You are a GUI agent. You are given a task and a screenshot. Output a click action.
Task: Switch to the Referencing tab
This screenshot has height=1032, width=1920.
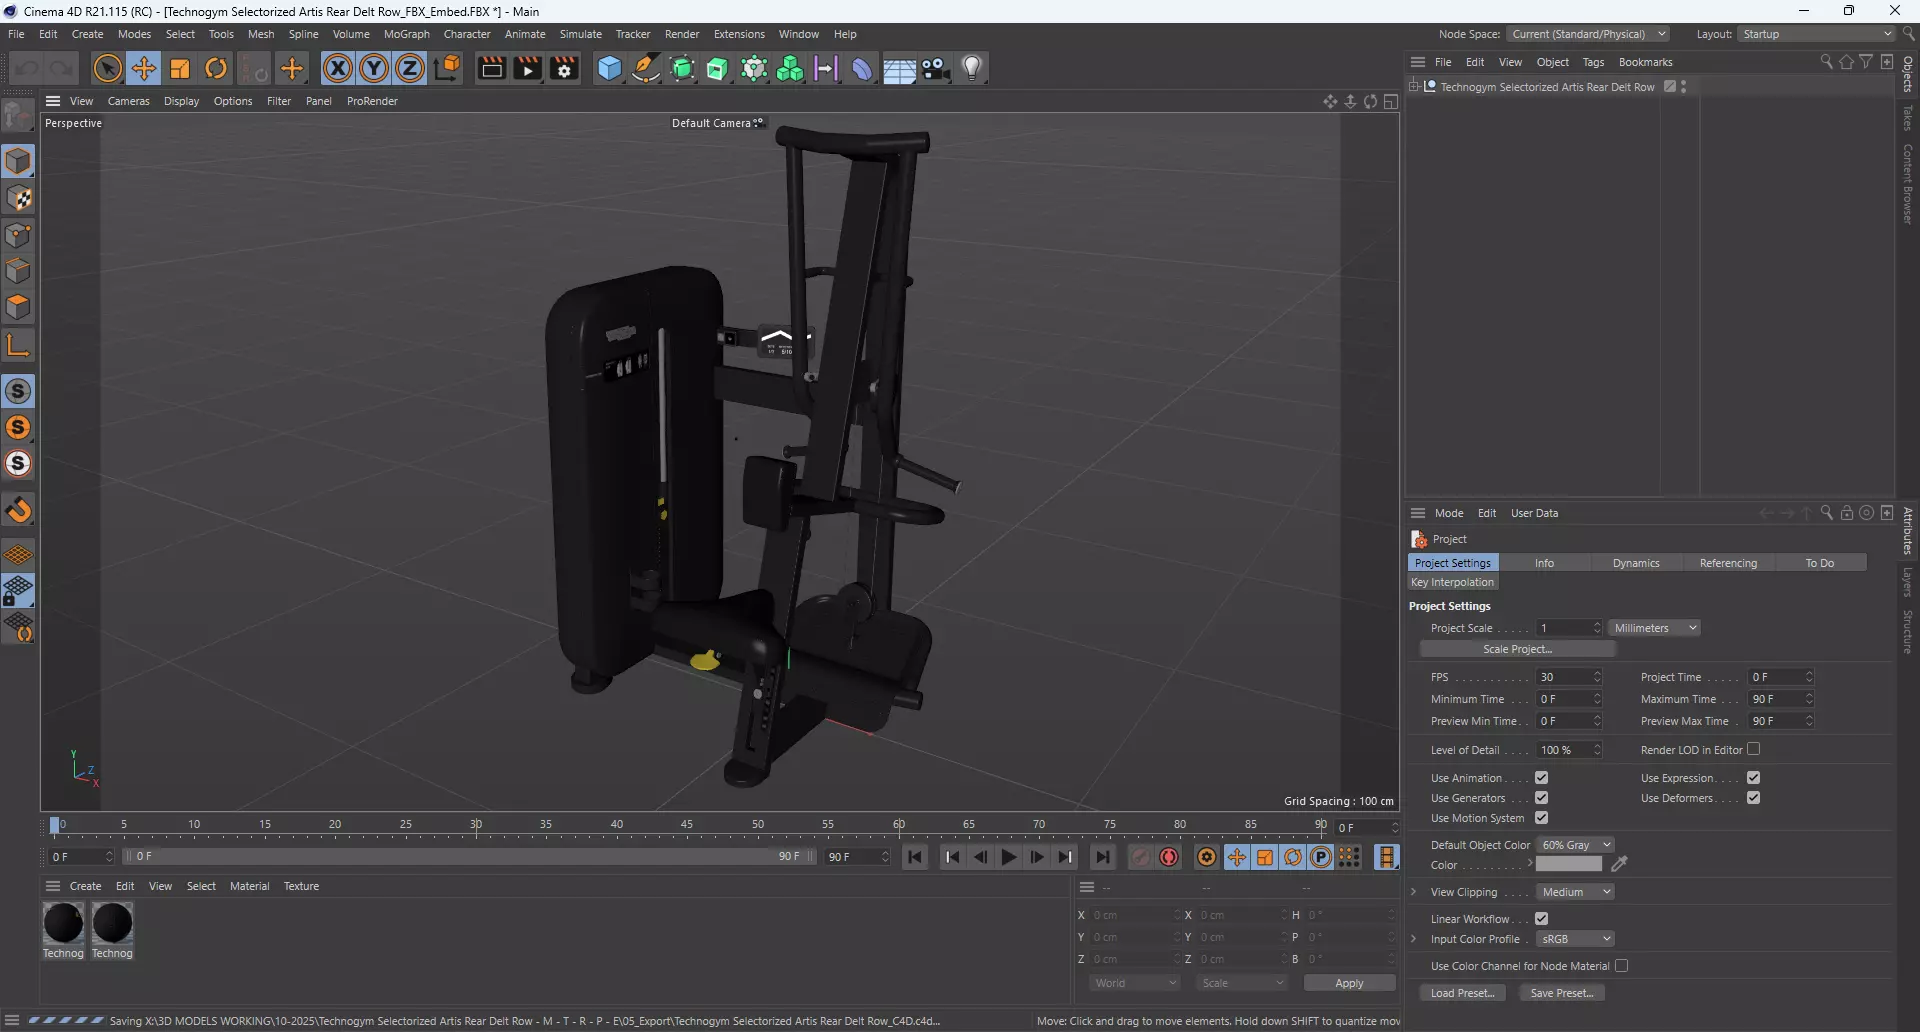point(1728,563)
